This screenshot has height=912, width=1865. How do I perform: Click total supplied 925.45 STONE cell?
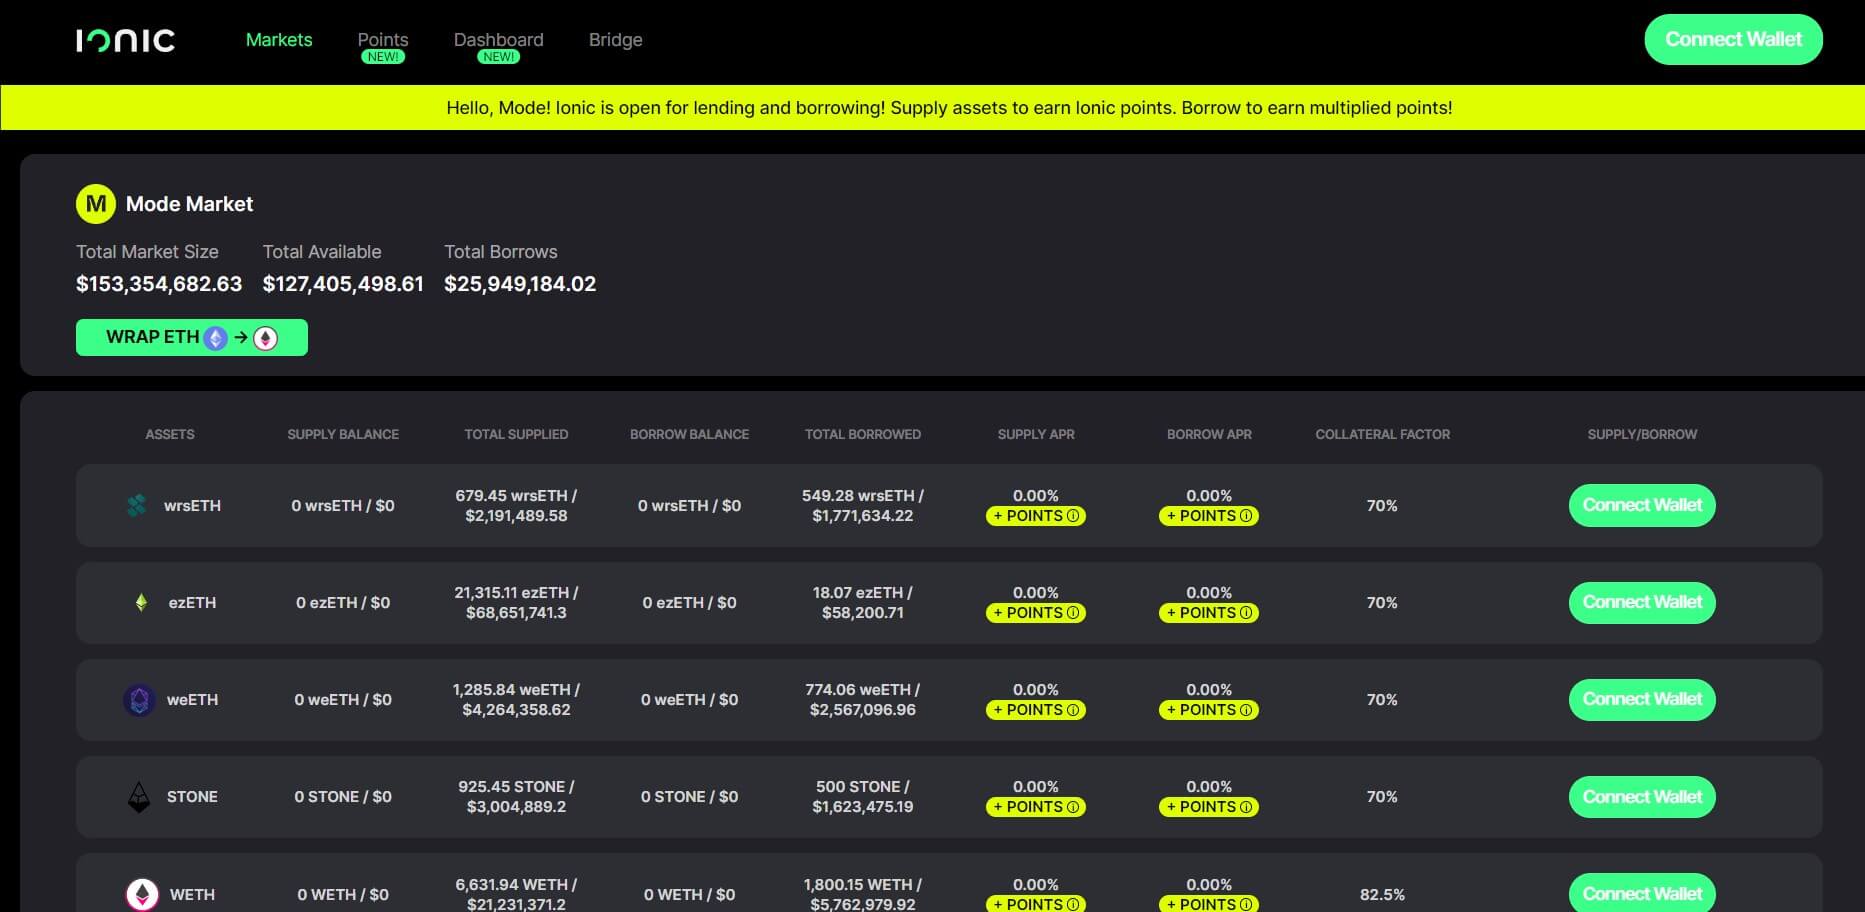(x=516, y=797)
